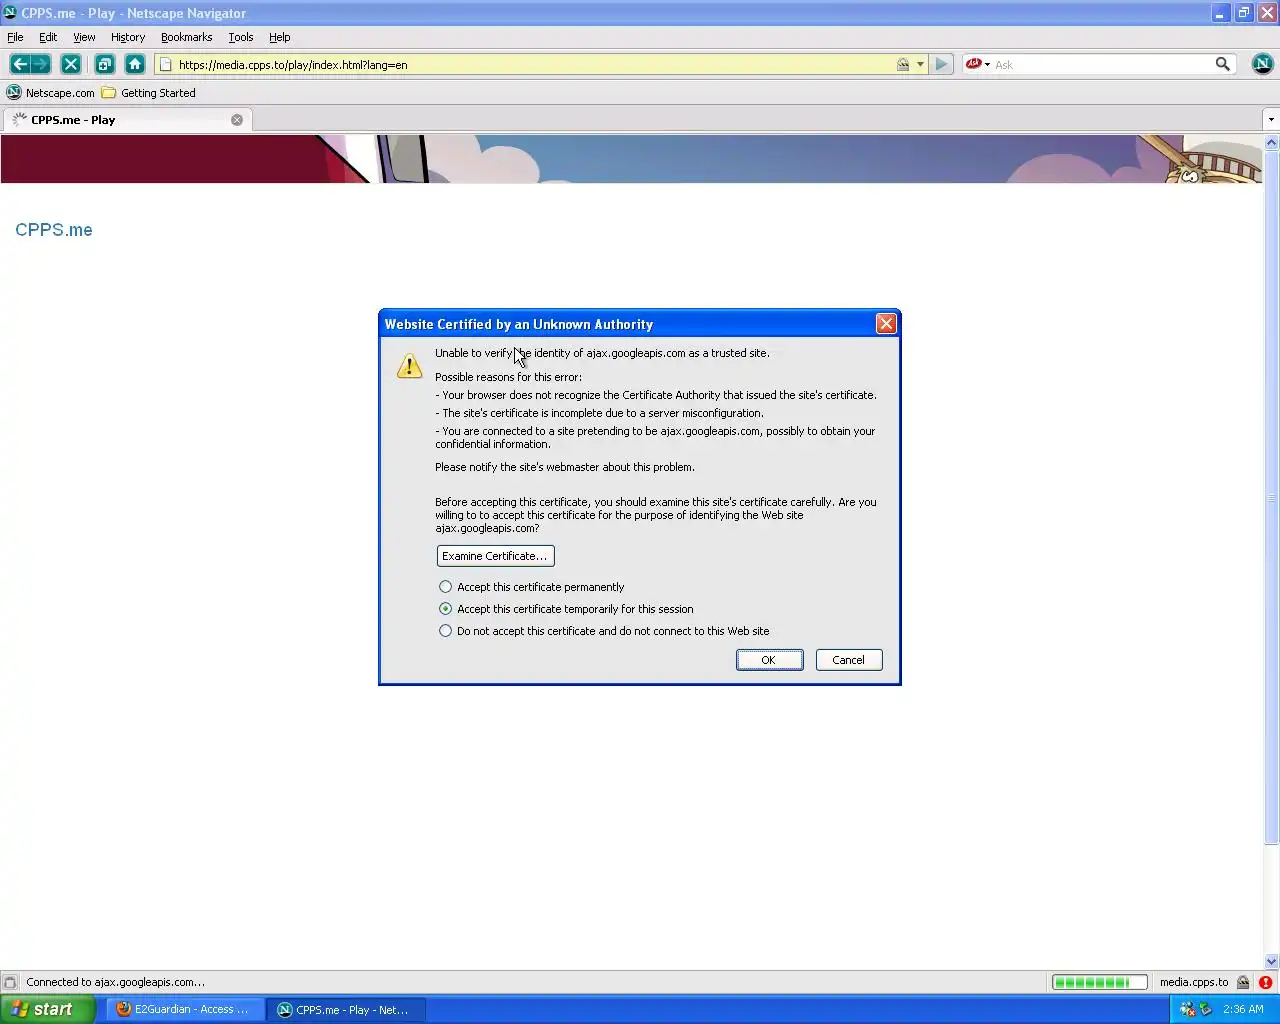Select Accept certificate temporarily for this session
Viewport: 1280px width, 1024px height.
pyautogui.click(x=566, y=609)
